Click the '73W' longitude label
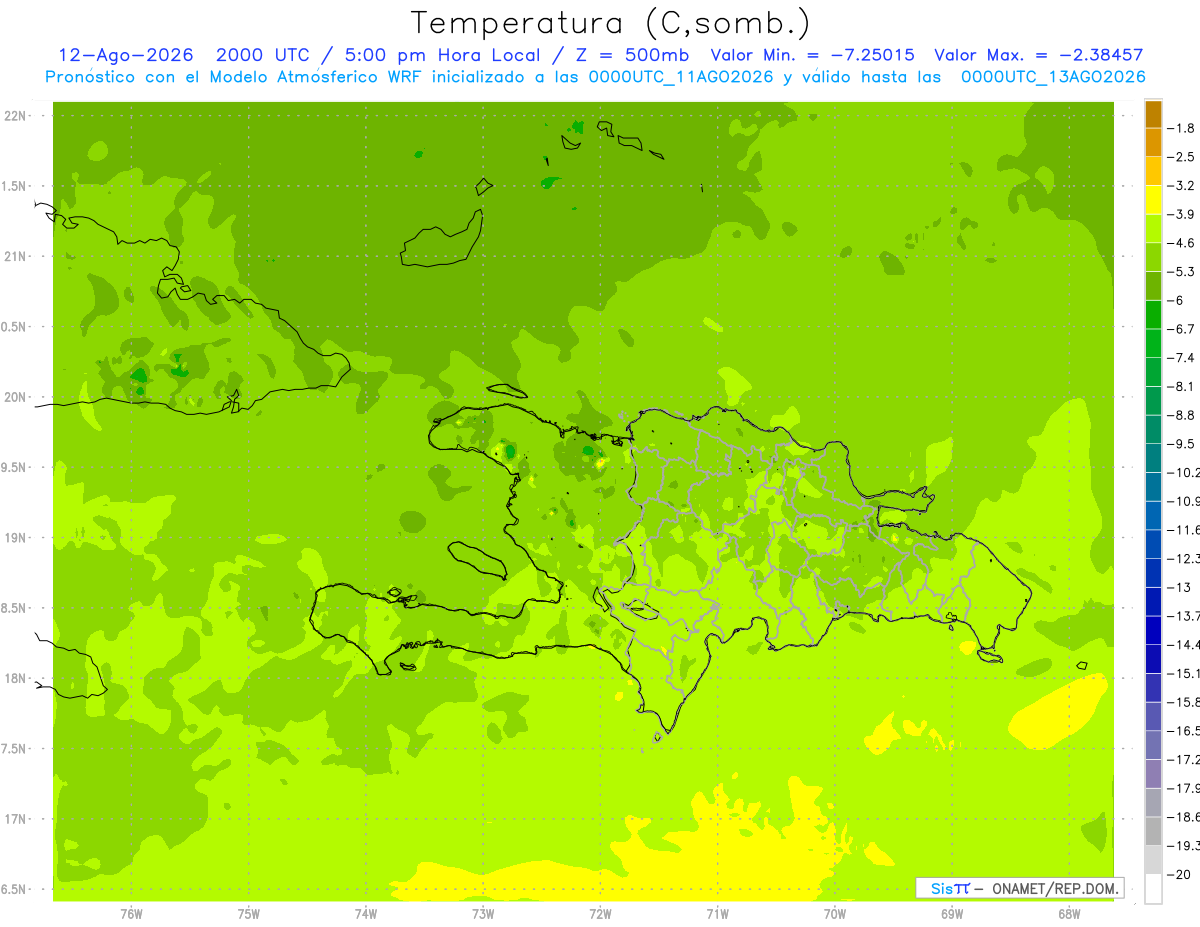1200x927 pixels. (x=483, y=913)
